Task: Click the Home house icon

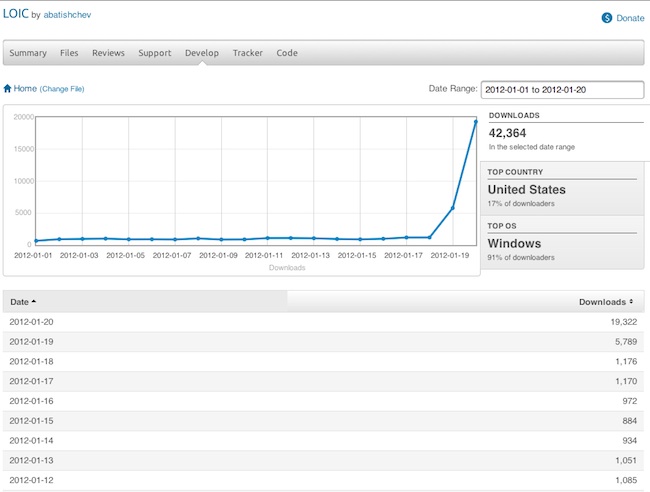Action: click(8, 89)
